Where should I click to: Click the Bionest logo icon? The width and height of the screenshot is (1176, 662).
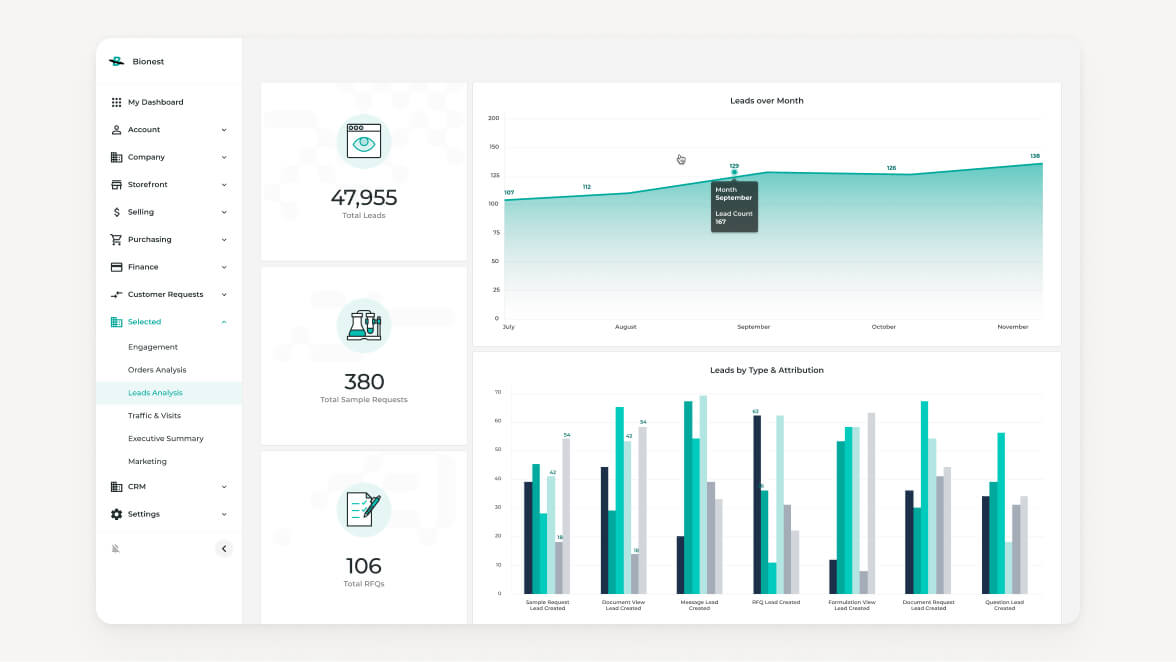pos(117,62)
